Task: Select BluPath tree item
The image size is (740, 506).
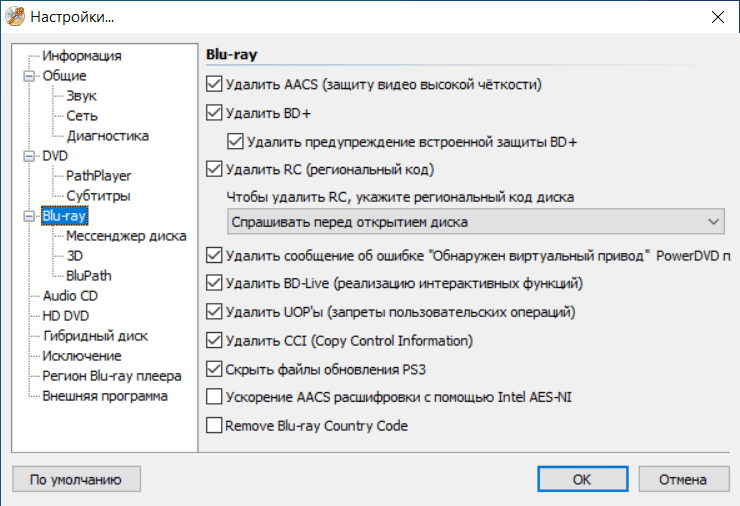Action: [90, 276]
